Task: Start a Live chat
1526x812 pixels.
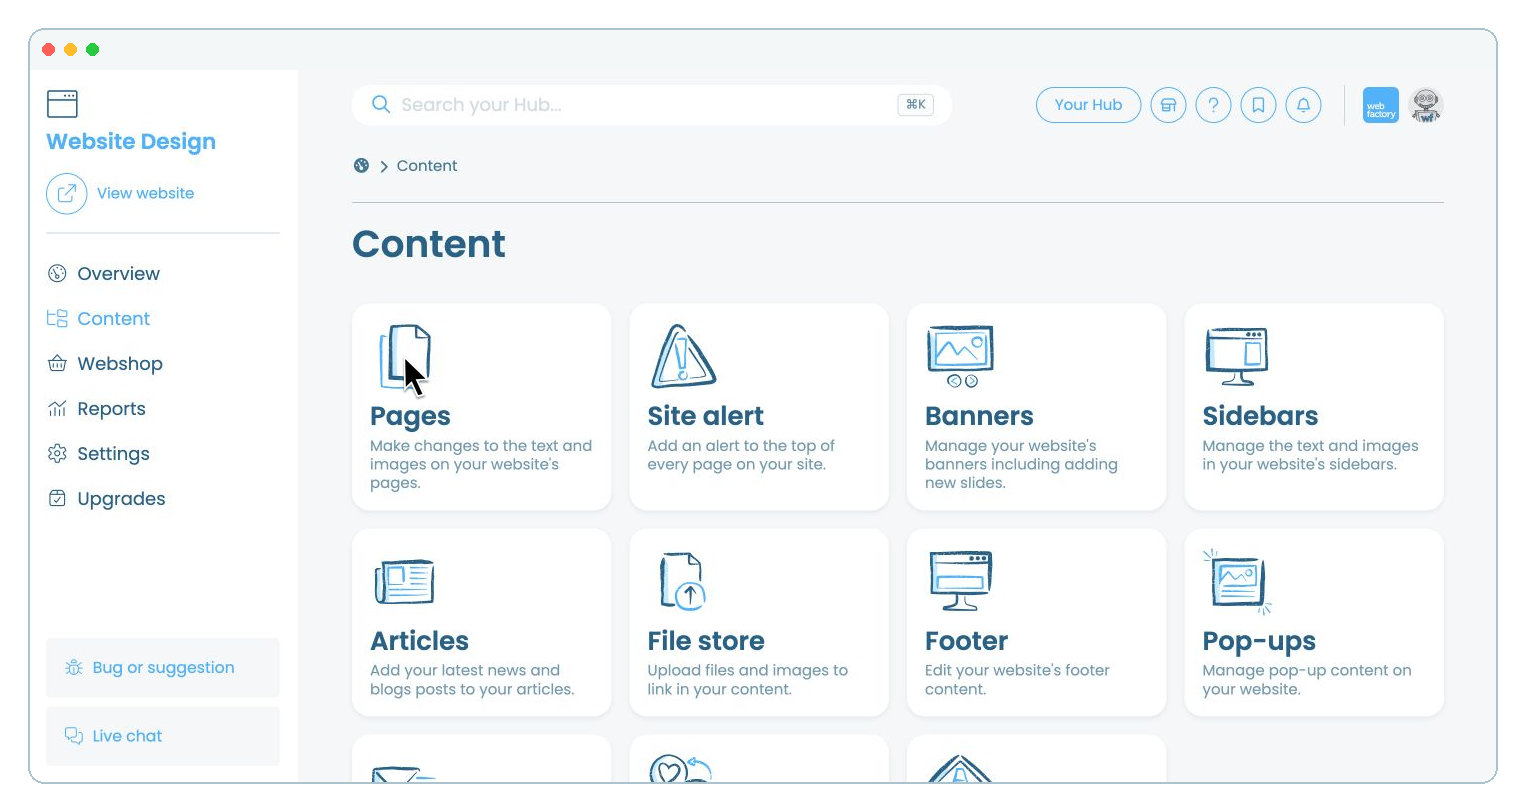Action: [x=163, y=736]
